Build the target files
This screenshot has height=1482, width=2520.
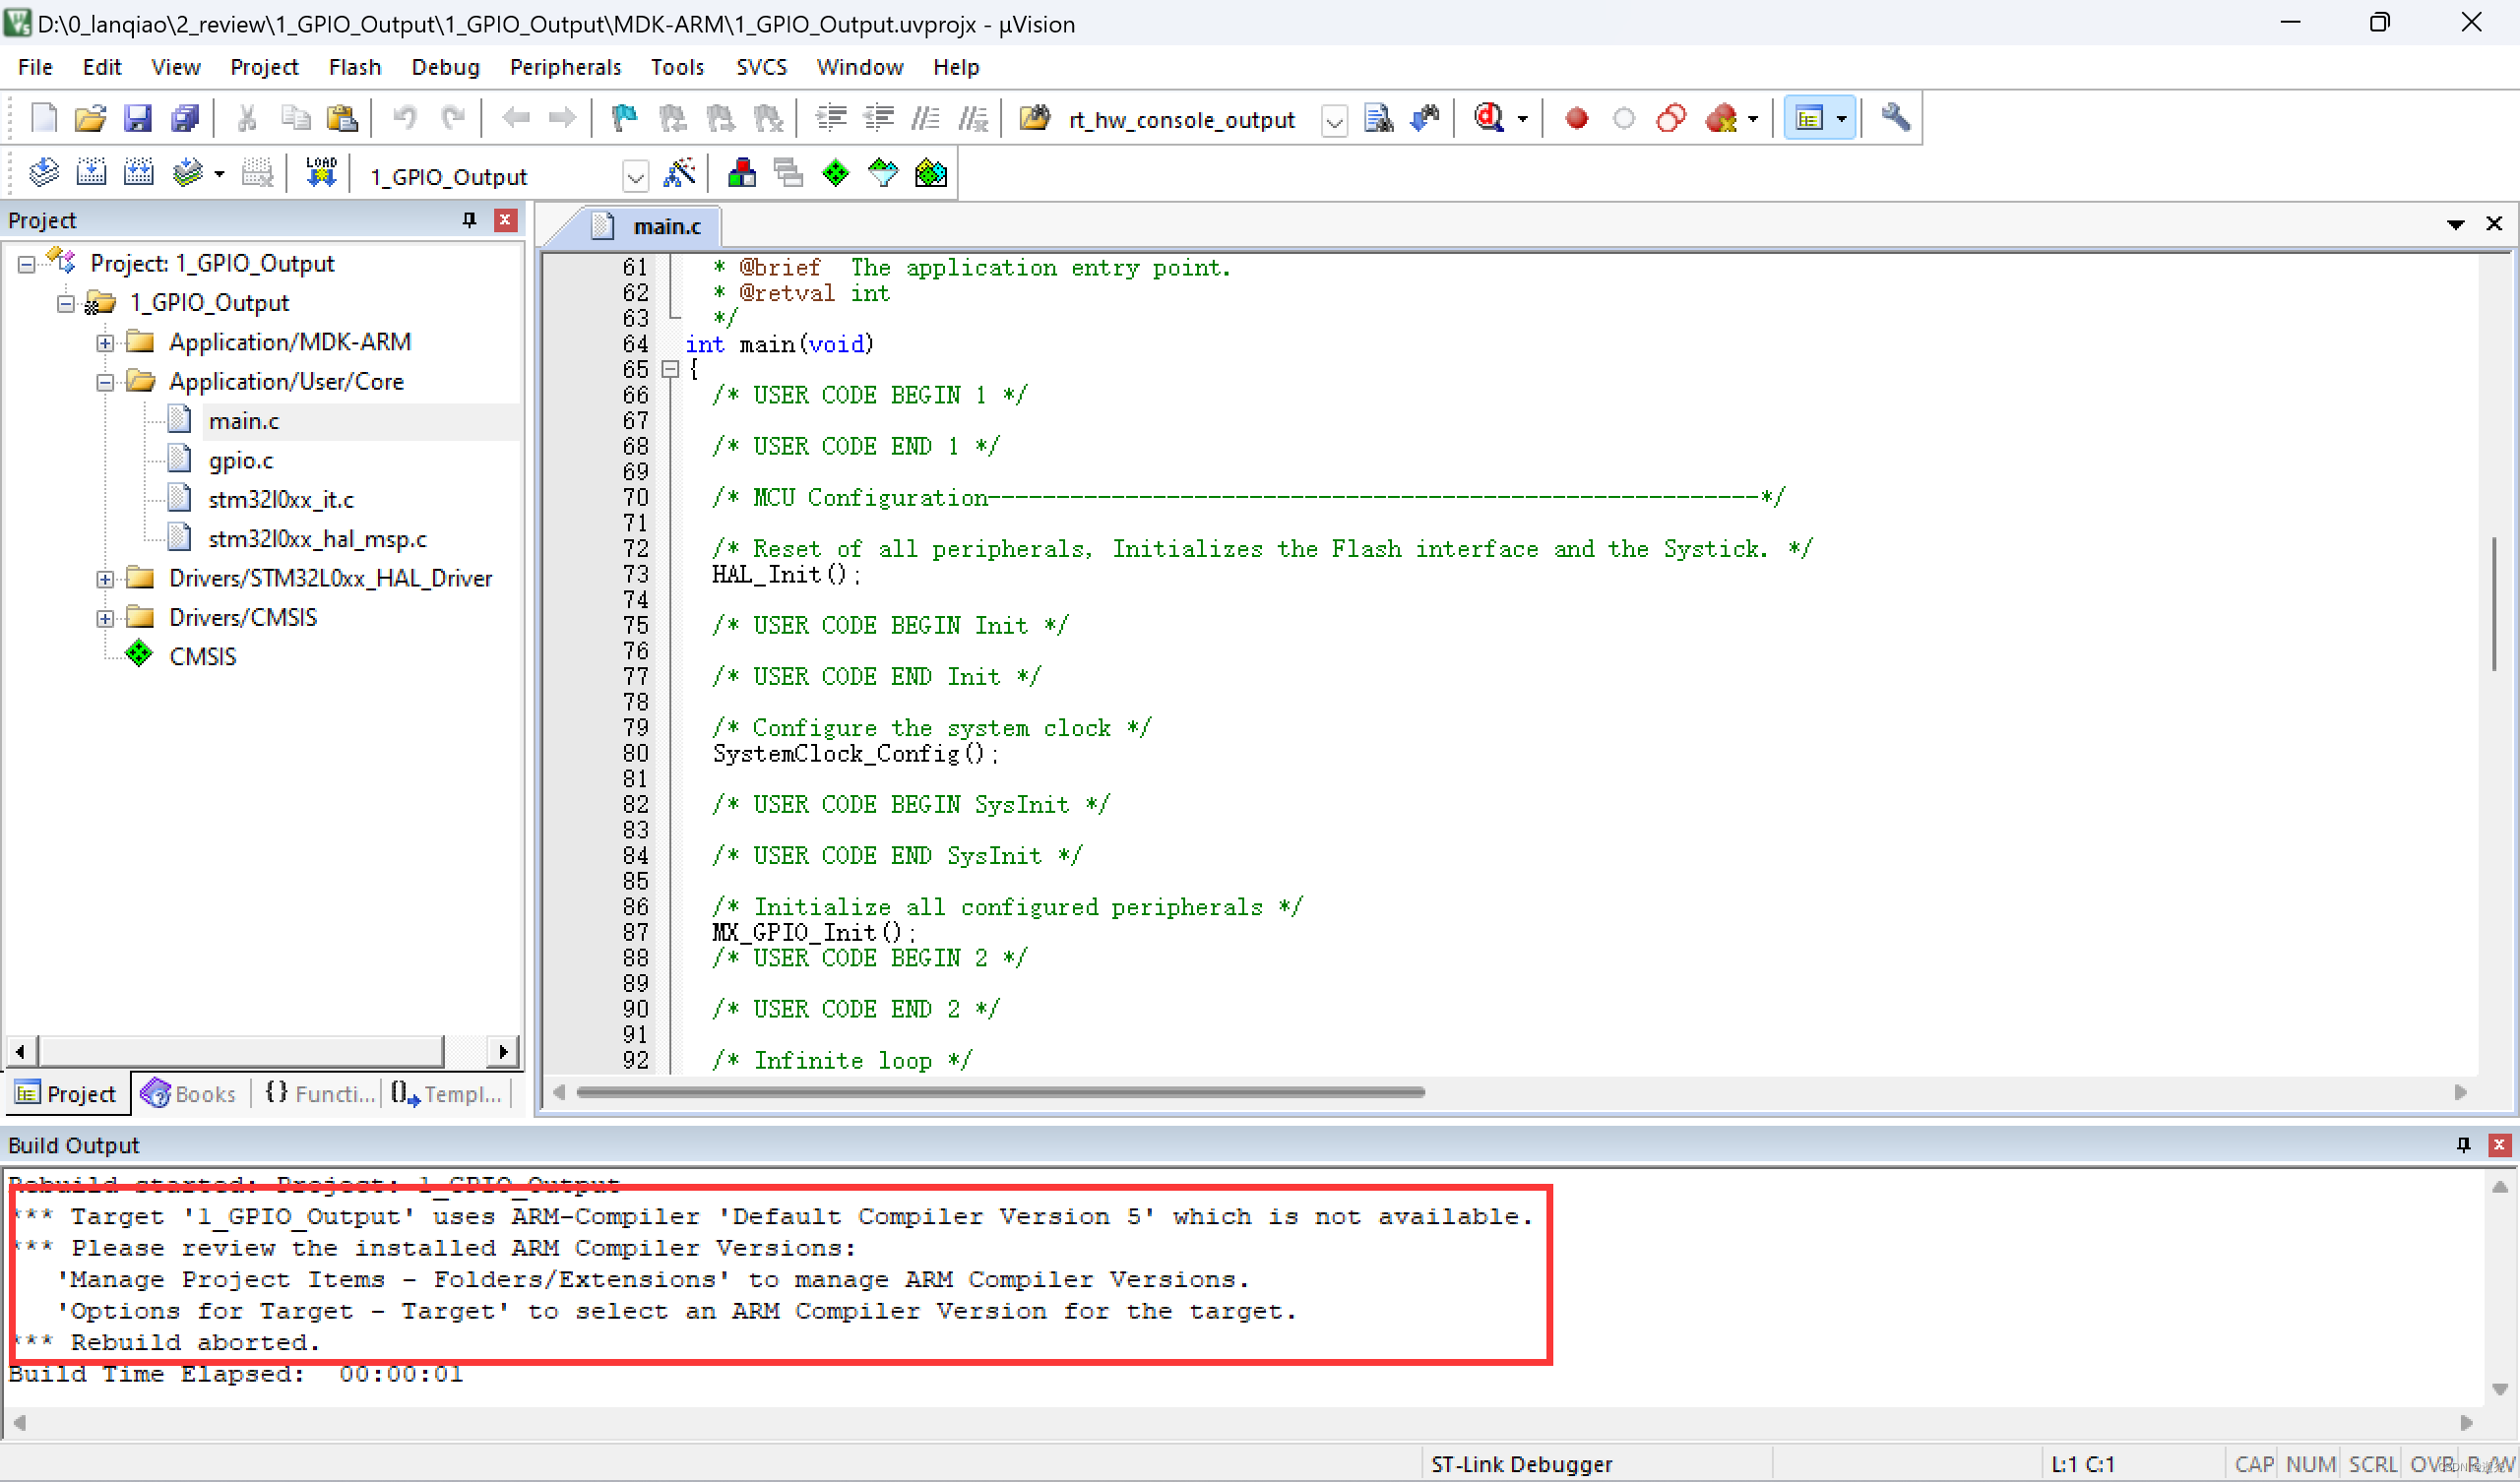pyautogui.click(x=91, y=174)
